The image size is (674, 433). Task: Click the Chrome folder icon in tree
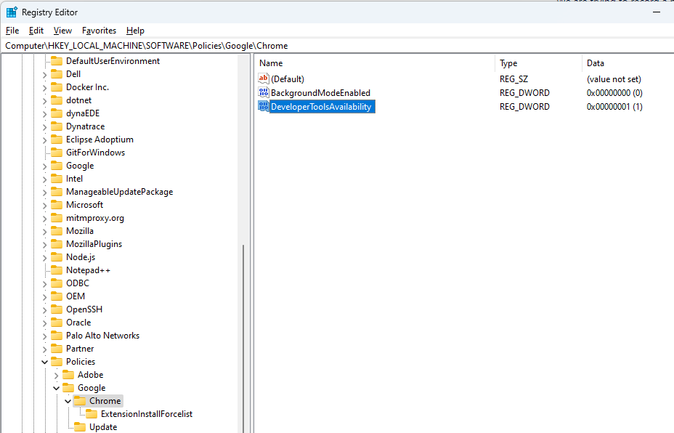[x=80, y=401]
